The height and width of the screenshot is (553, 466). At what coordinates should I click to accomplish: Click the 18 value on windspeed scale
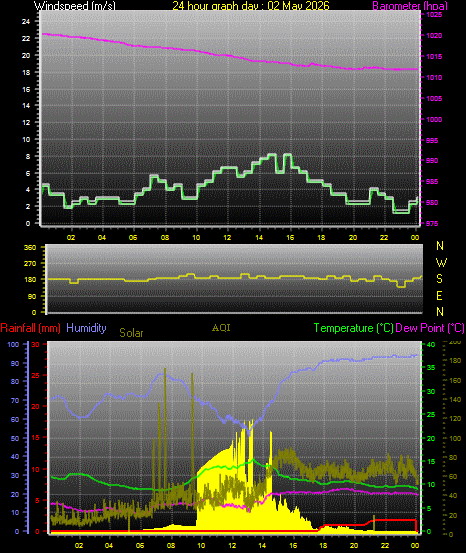point(26,72)
